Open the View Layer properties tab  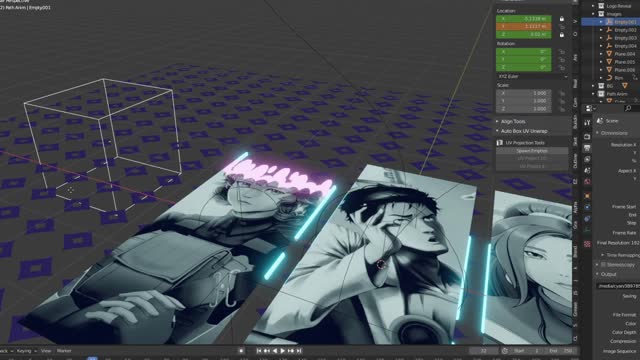pyautogui.click(x=587, y=159)
